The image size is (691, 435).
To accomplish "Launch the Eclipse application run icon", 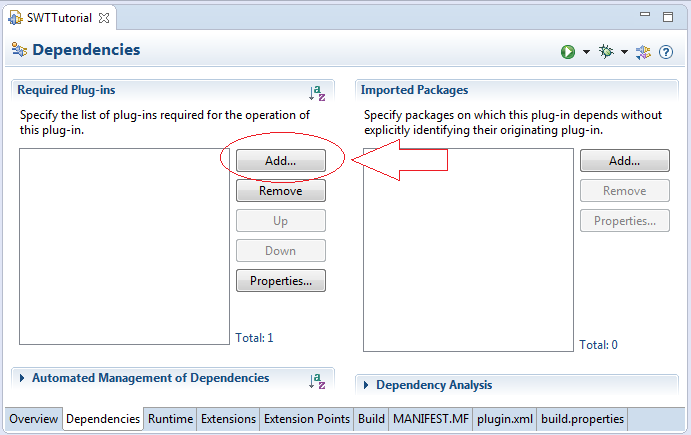I will pyautogui.click(x=568, y=52).
